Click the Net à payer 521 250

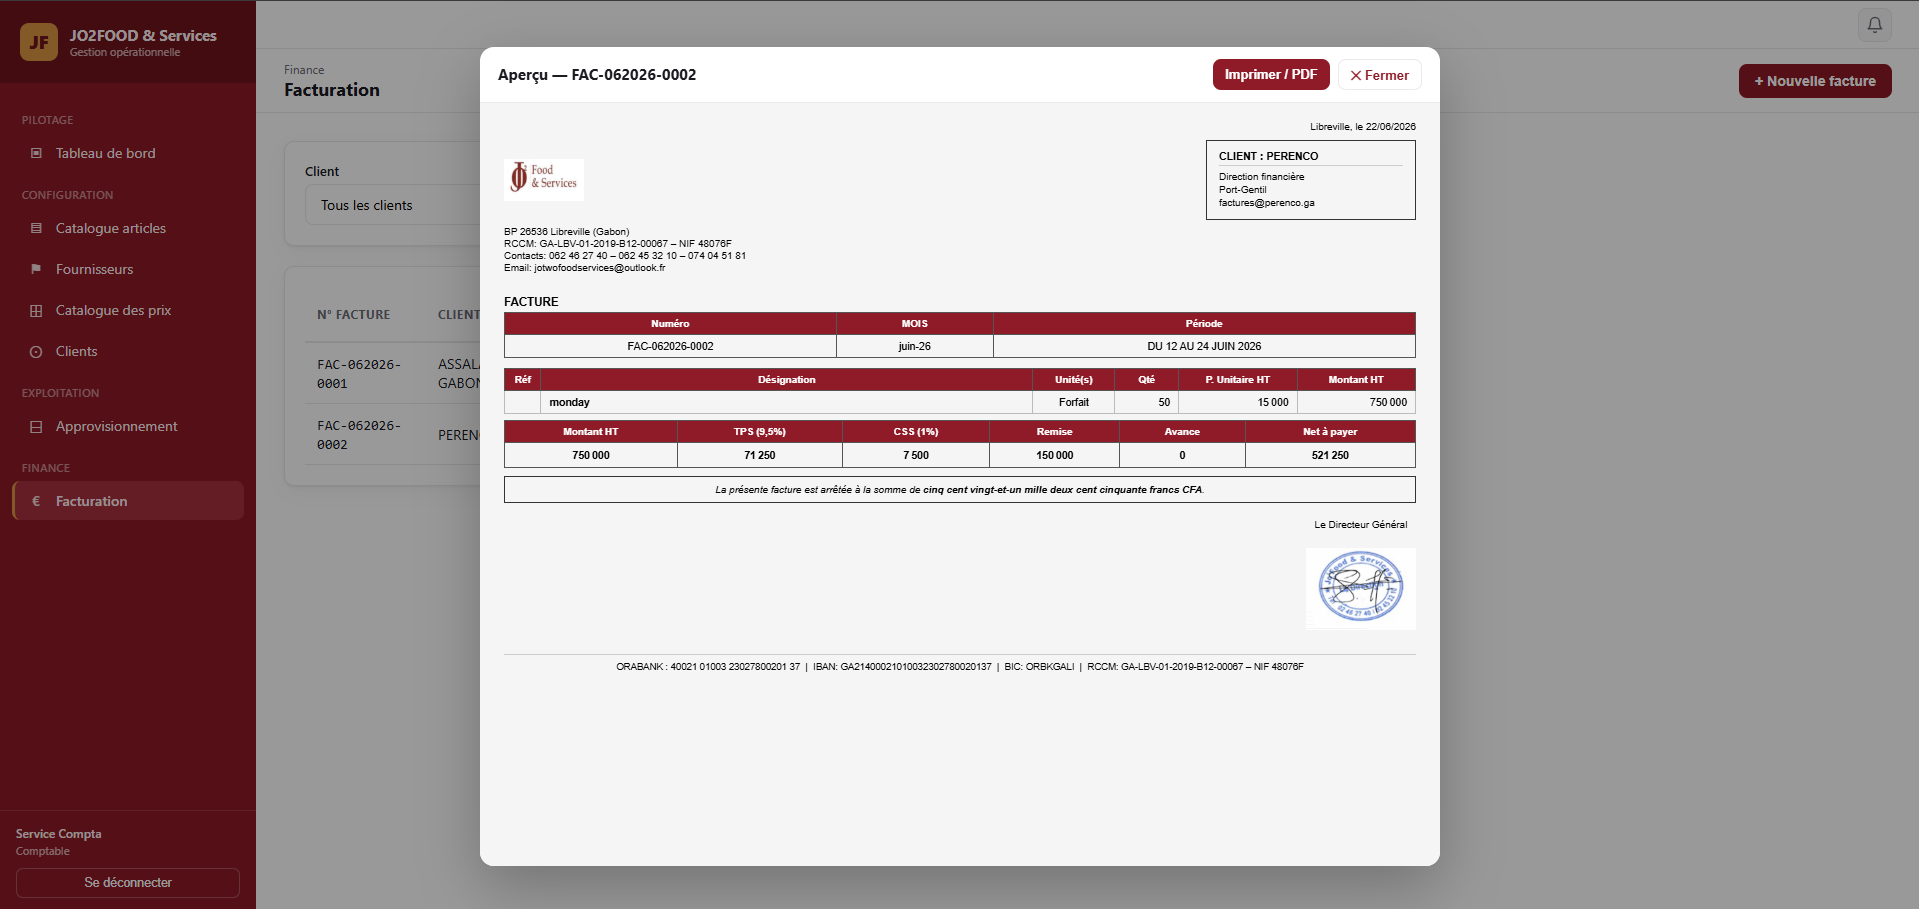tap(1330, 455)
